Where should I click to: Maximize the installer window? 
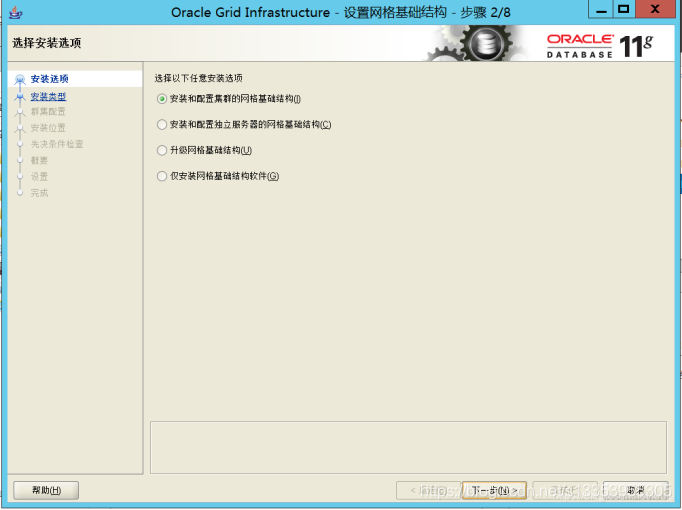624,10
